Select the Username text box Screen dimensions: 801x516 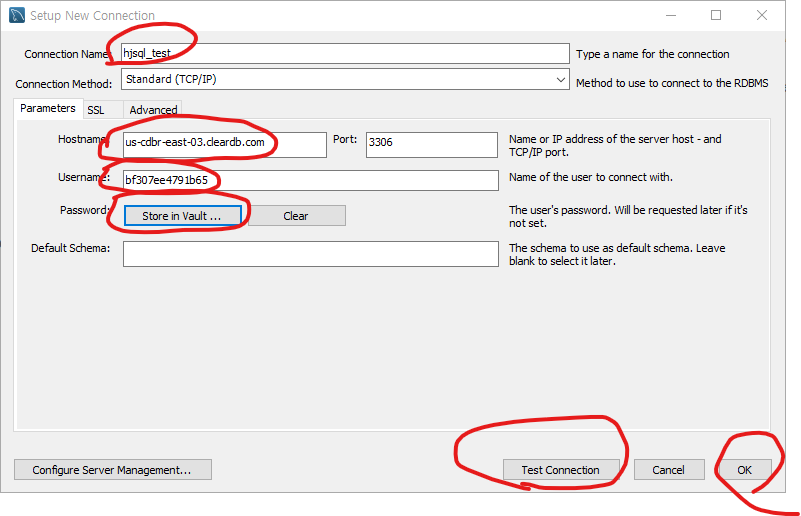click(x=311, y=180)
